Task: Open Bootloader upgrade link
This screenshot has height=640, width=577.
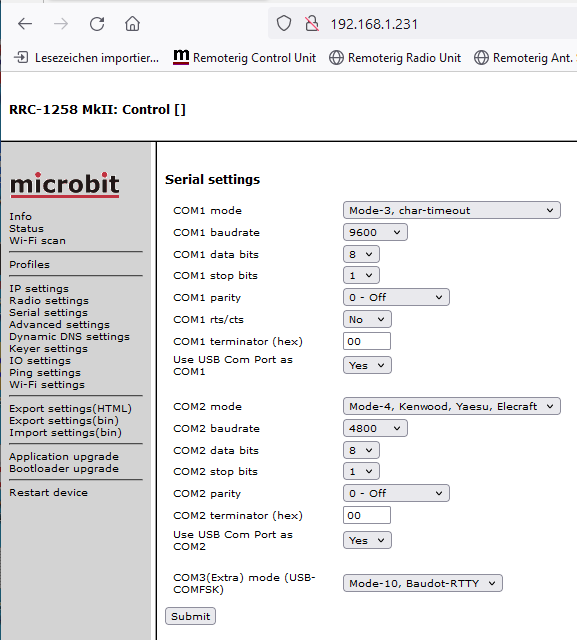Action: pyautogui.click(x=64, y=469)
